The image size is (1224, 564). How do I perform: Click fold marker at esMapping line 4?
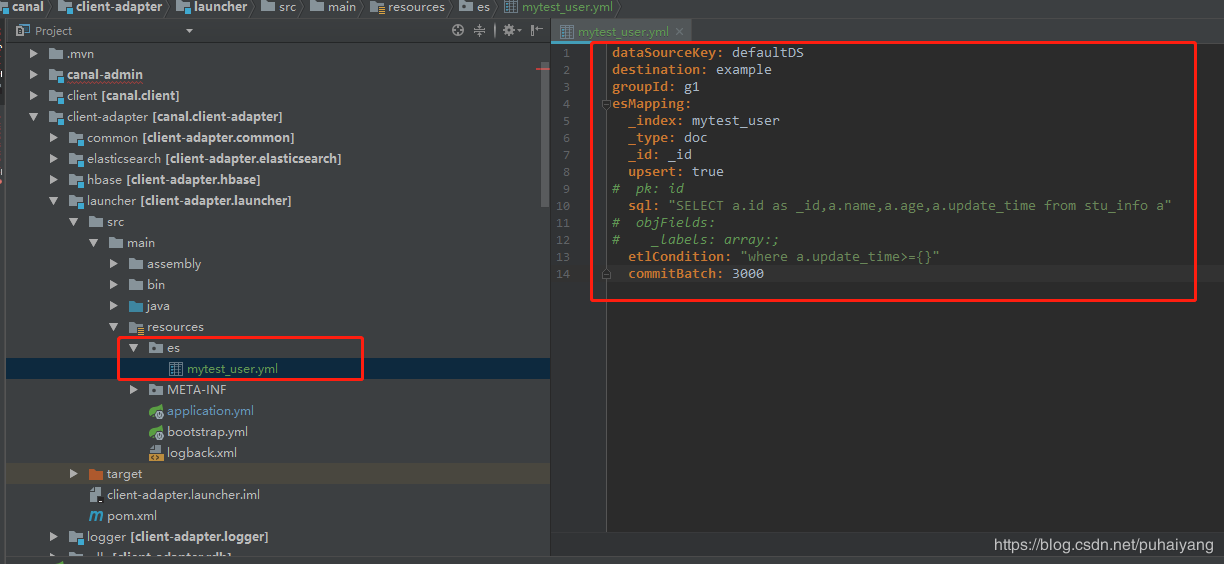605,104
